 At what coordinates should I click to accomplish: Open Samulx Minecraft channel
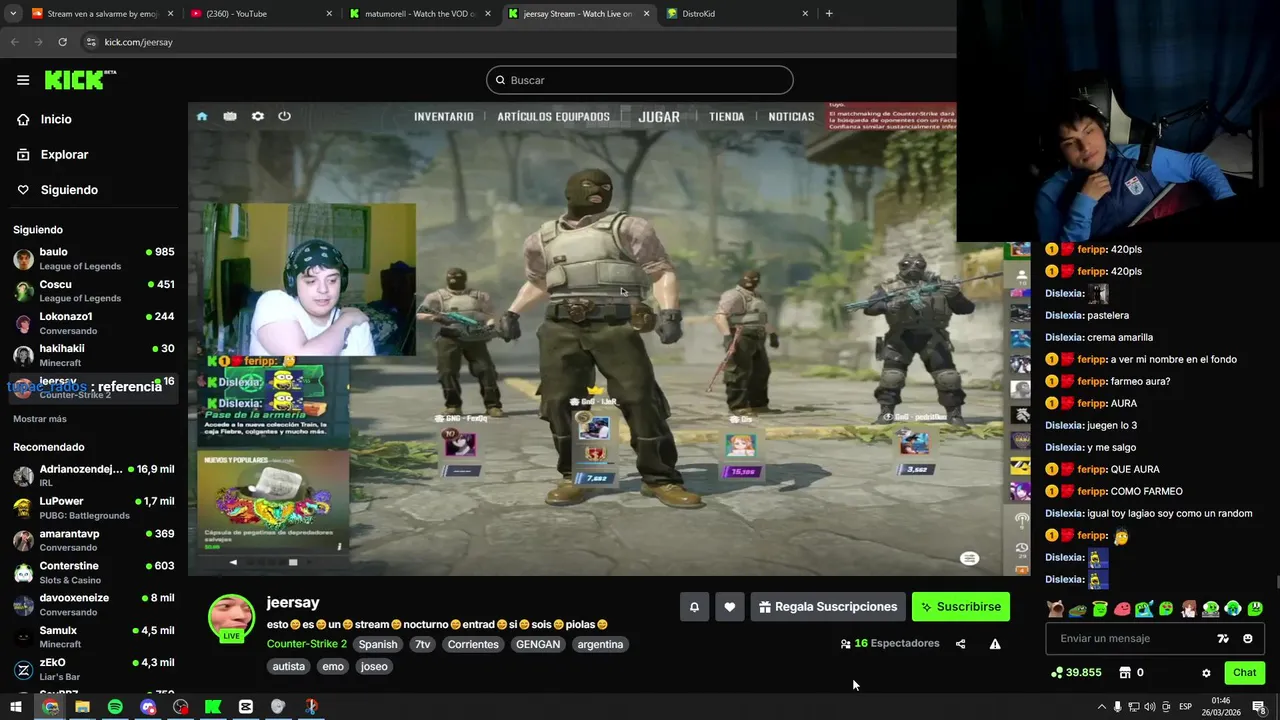coord(94,637)
